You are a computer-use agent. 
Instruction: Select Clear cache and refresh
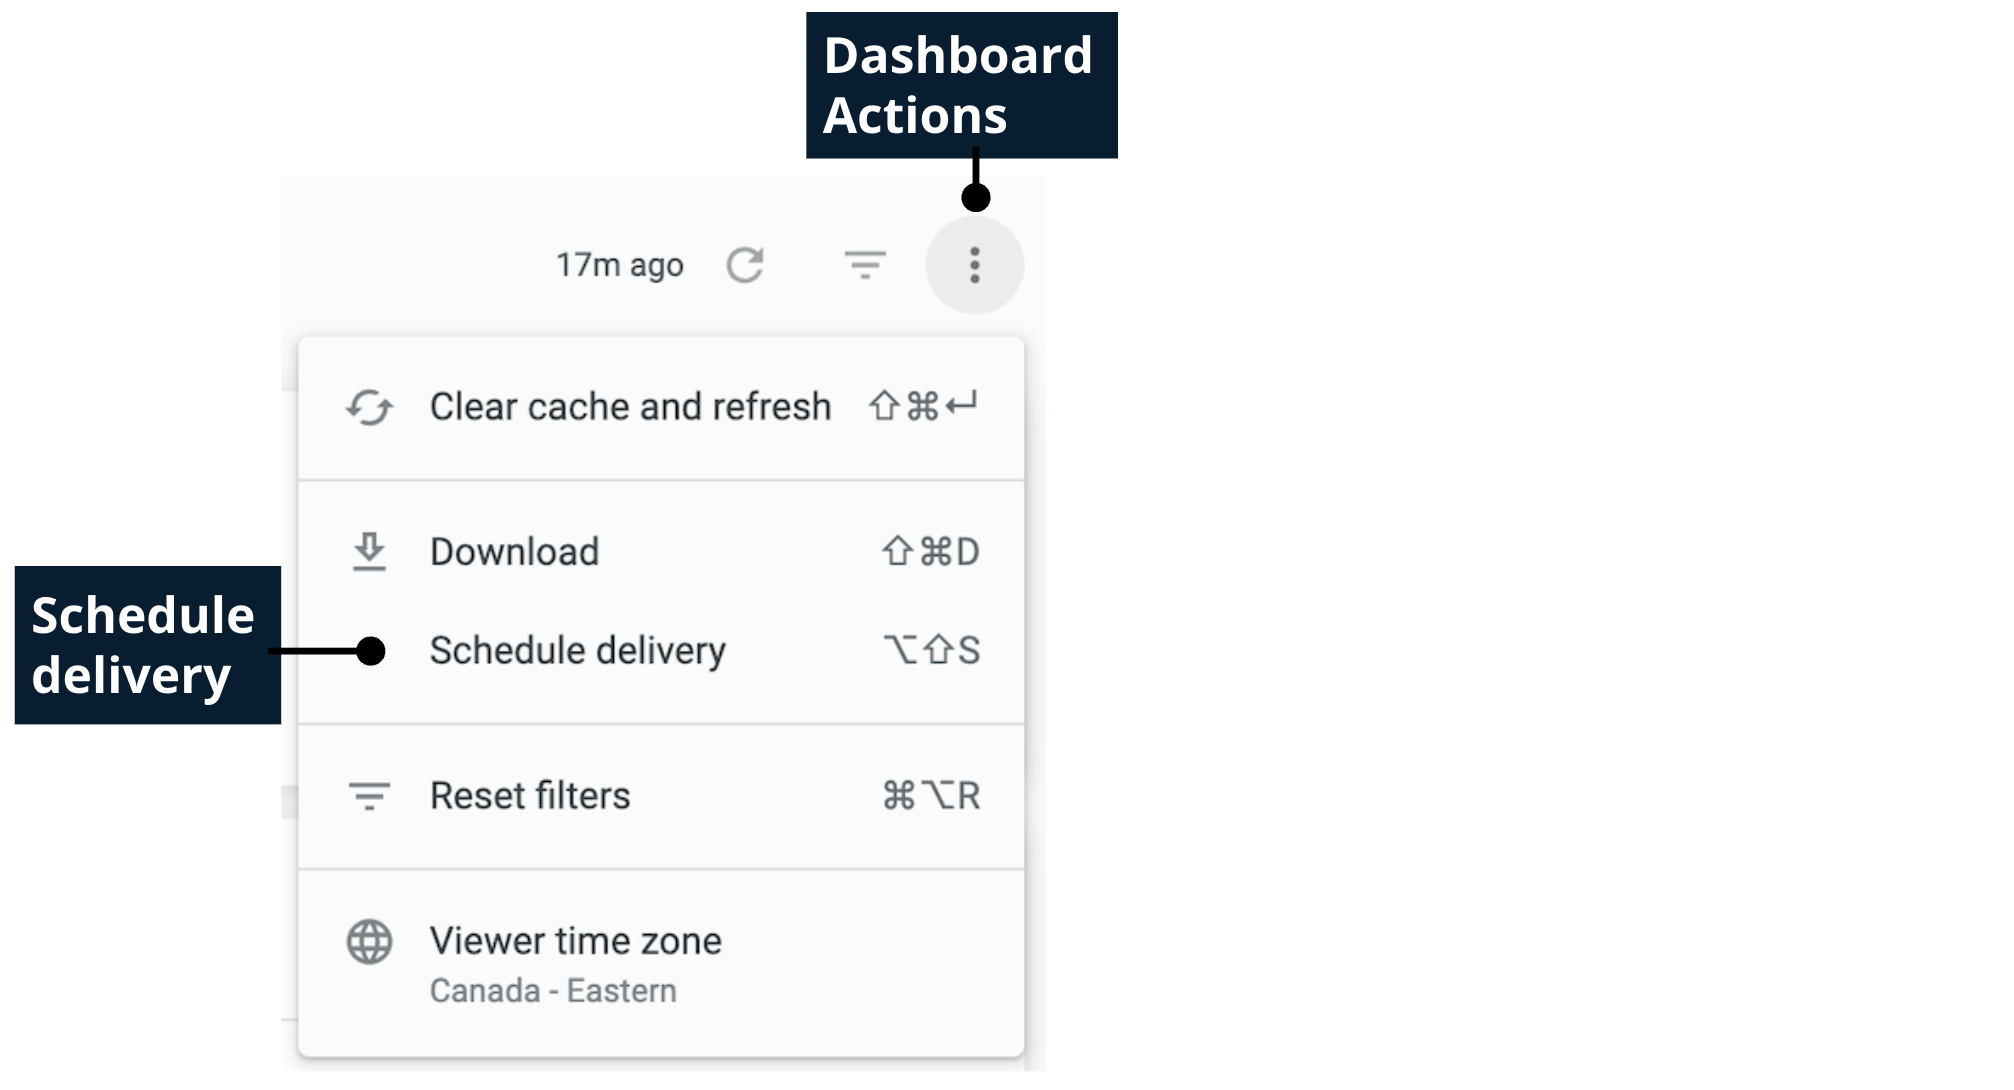630,407
